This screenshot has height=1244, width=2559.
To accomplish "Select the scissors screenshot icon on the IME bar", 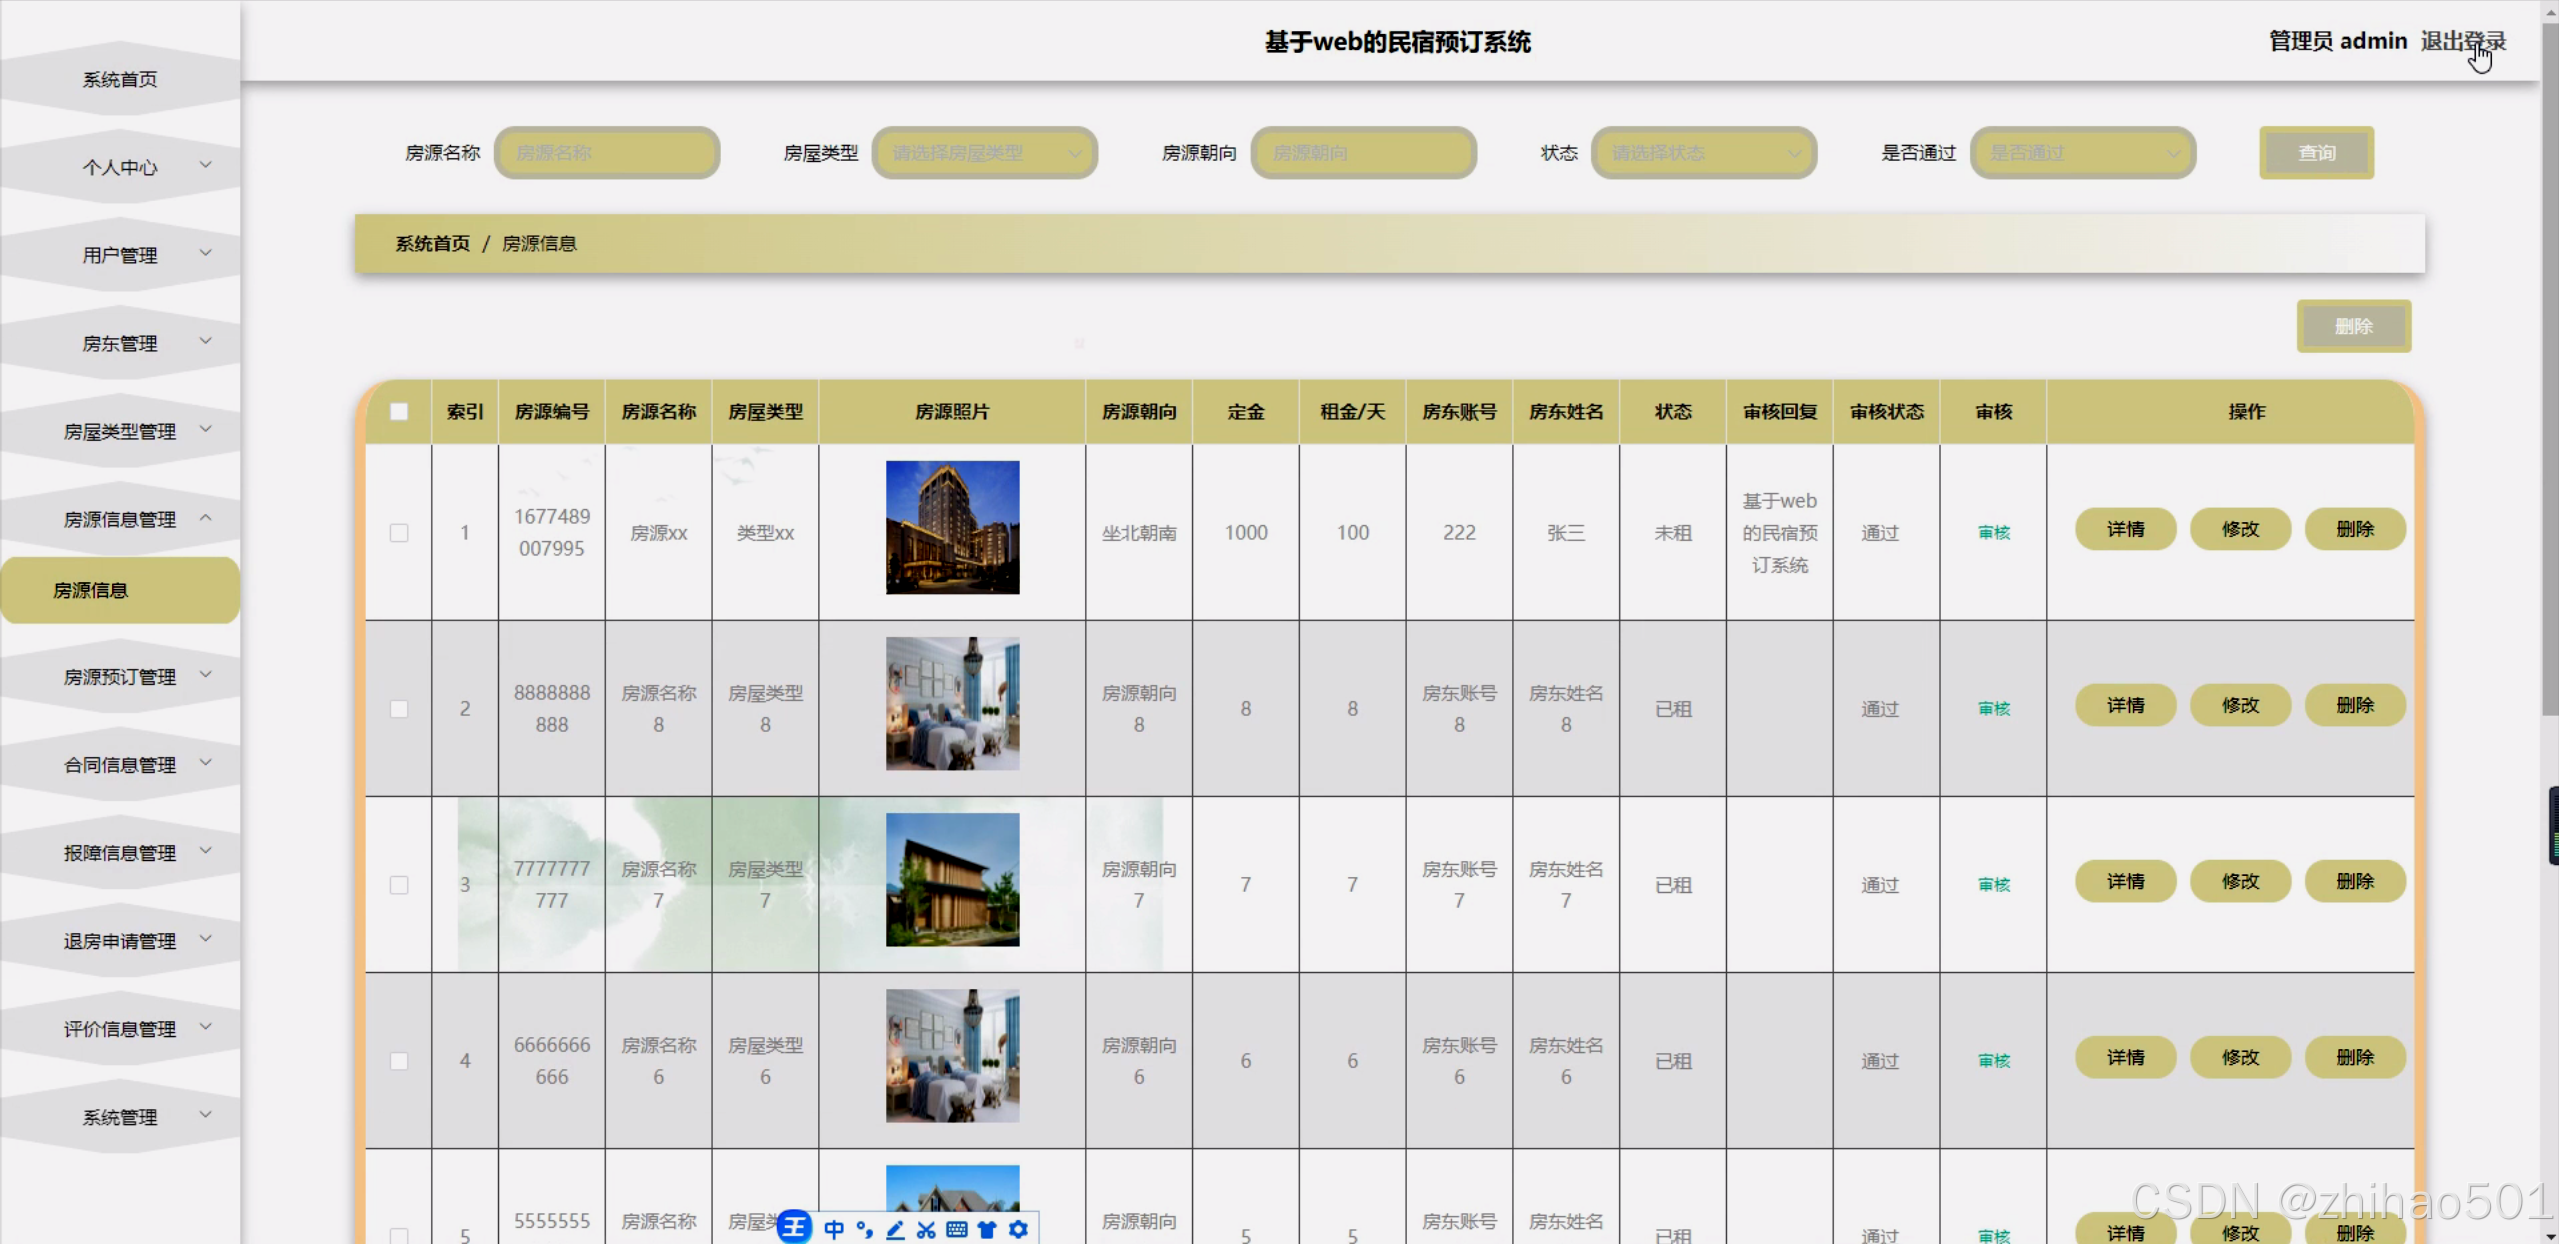I will coord(924,1229).
